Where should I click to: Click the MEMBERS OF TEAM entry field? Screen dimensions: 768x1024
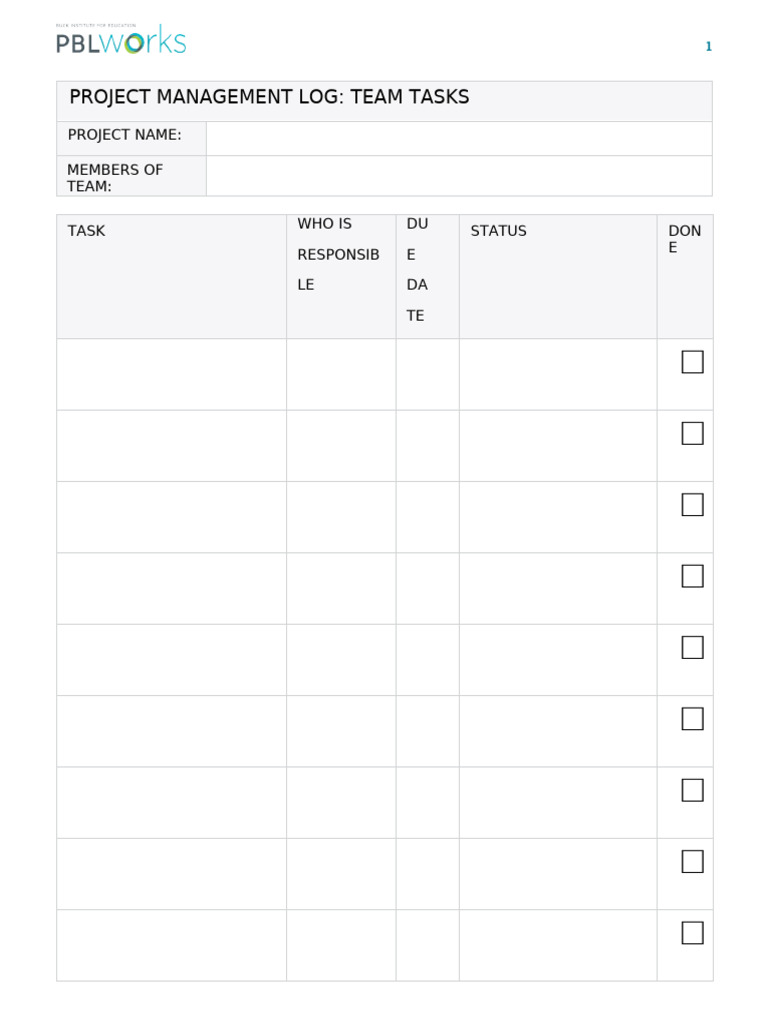[458, 176]
